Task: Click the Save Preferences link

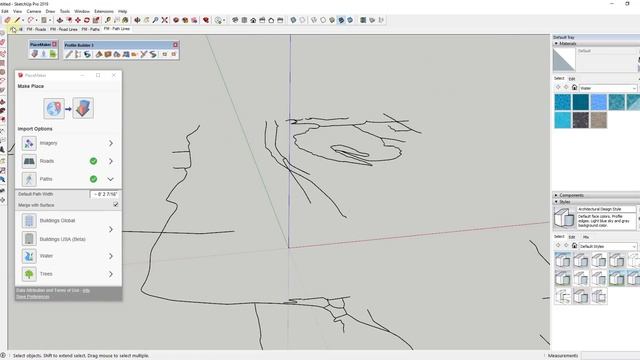Action: 33,296
